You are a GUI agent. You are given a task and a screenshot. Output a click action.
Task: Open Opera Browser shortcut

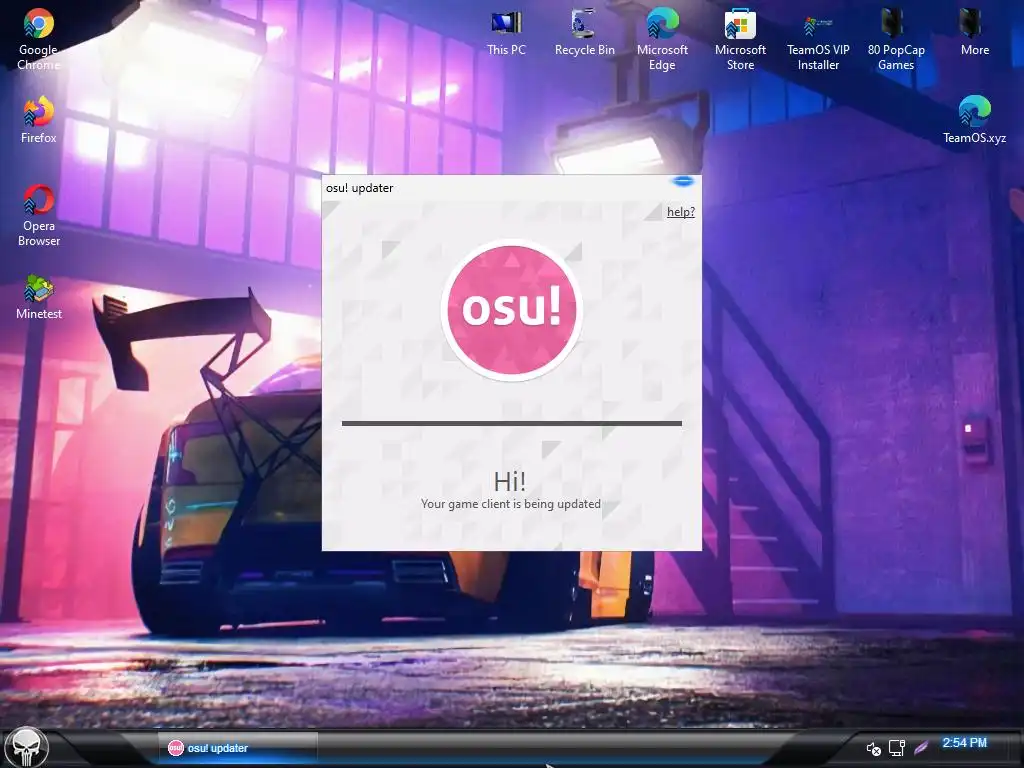pos(39,216)
